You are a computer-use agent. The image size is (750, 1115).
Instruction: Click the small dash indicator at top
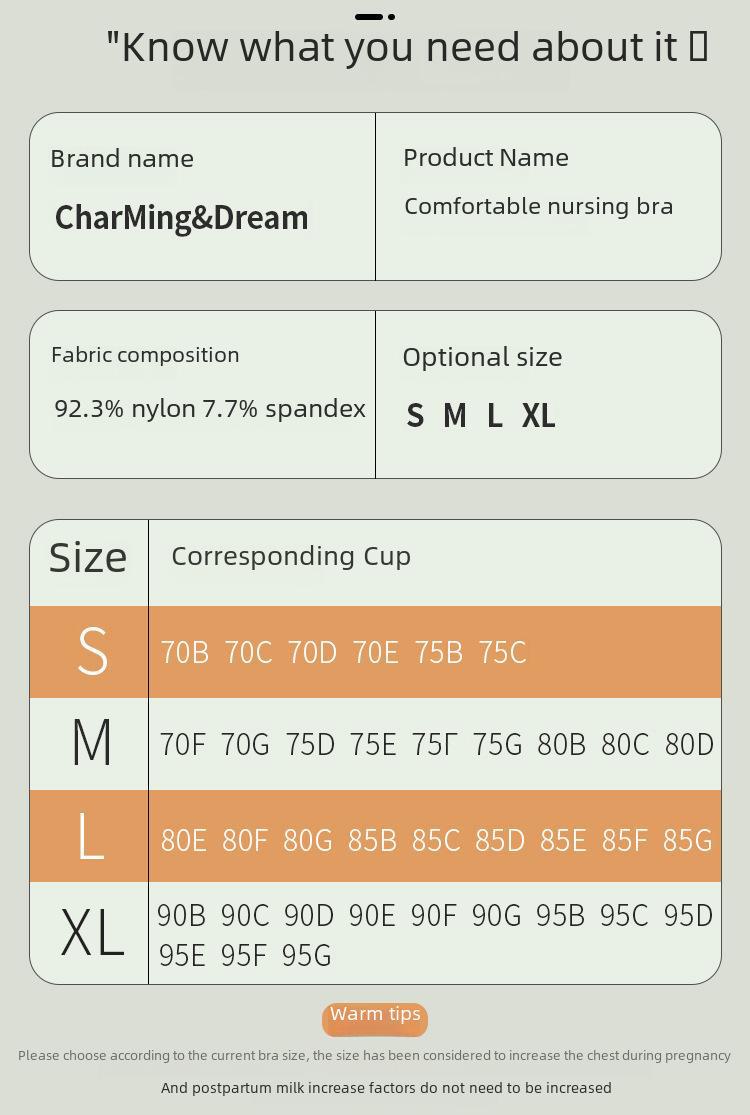[375, 16]
